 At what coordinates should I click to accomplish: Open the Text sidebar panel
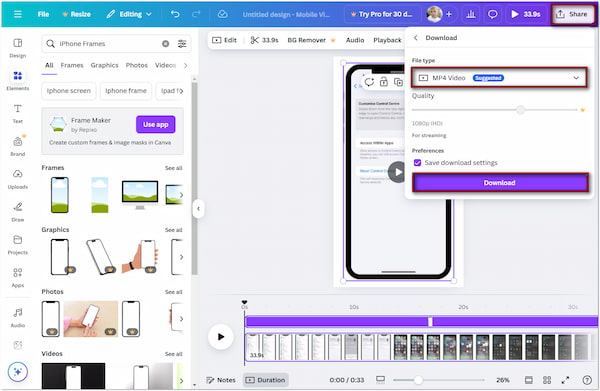[x=18, y=113]
